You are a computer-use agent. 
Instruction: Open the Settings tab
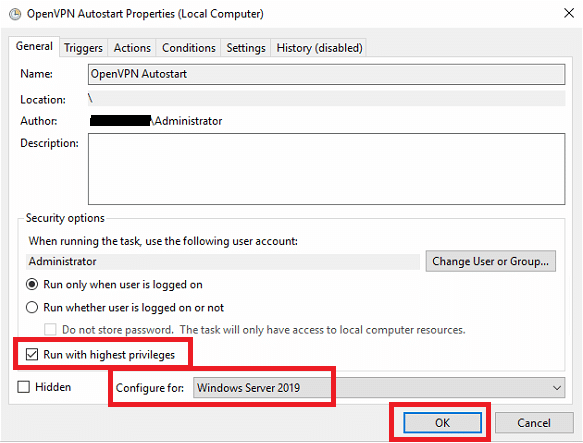(246, 48)
